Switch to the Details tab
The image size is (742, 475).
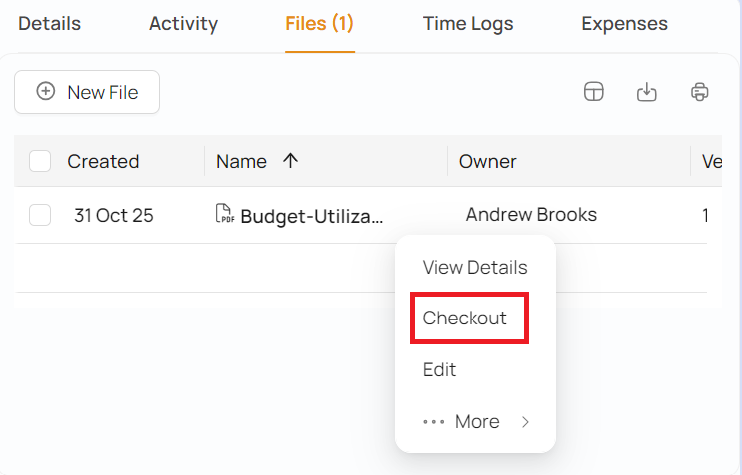[49, 23]
